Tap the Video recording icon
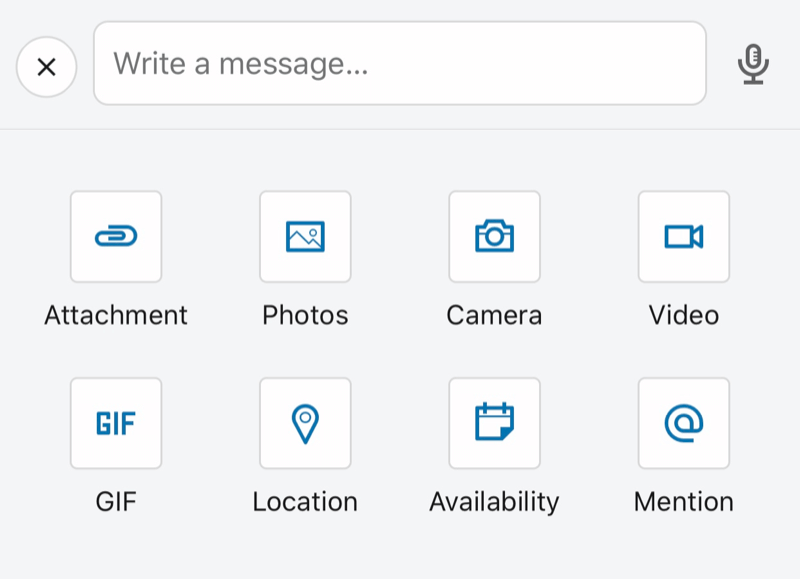800x579 pixels. coord(683,237)
